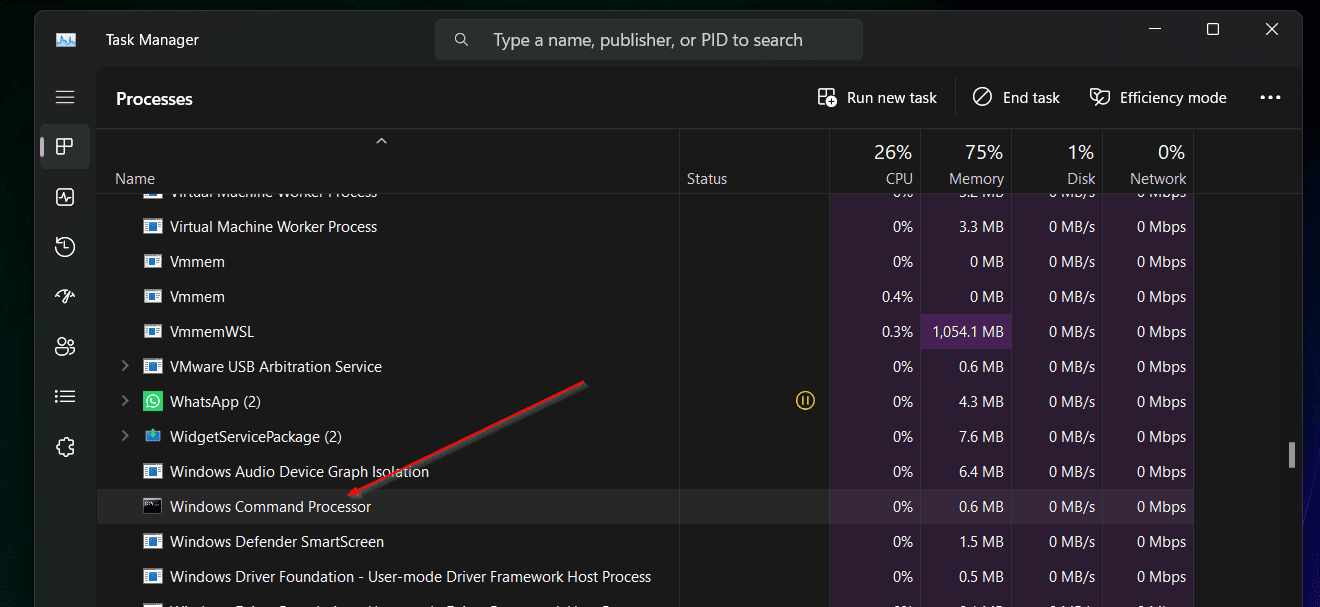Screen dimensions: 1320x607
Task: Open the Task Manager navigation hamburger menu
Action: click(65, 97)
